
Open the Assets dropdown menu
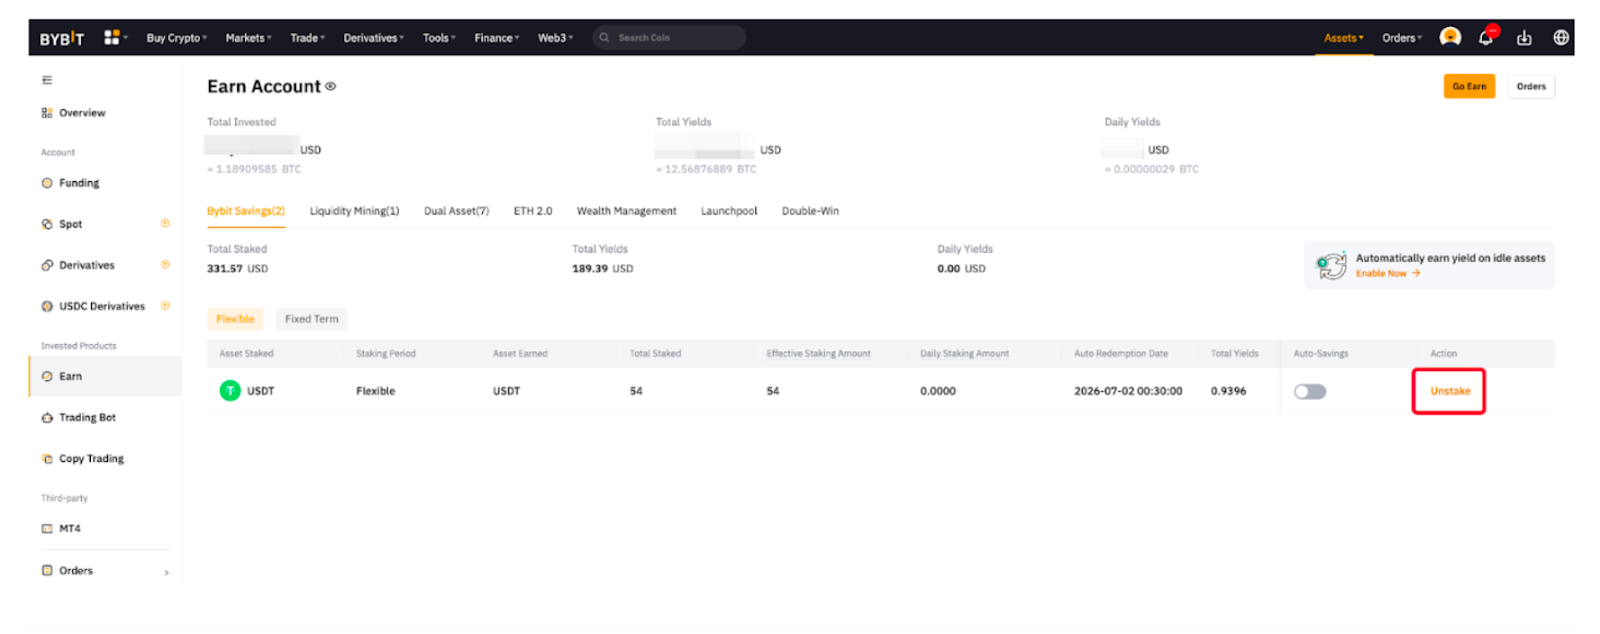(1344, 38)
